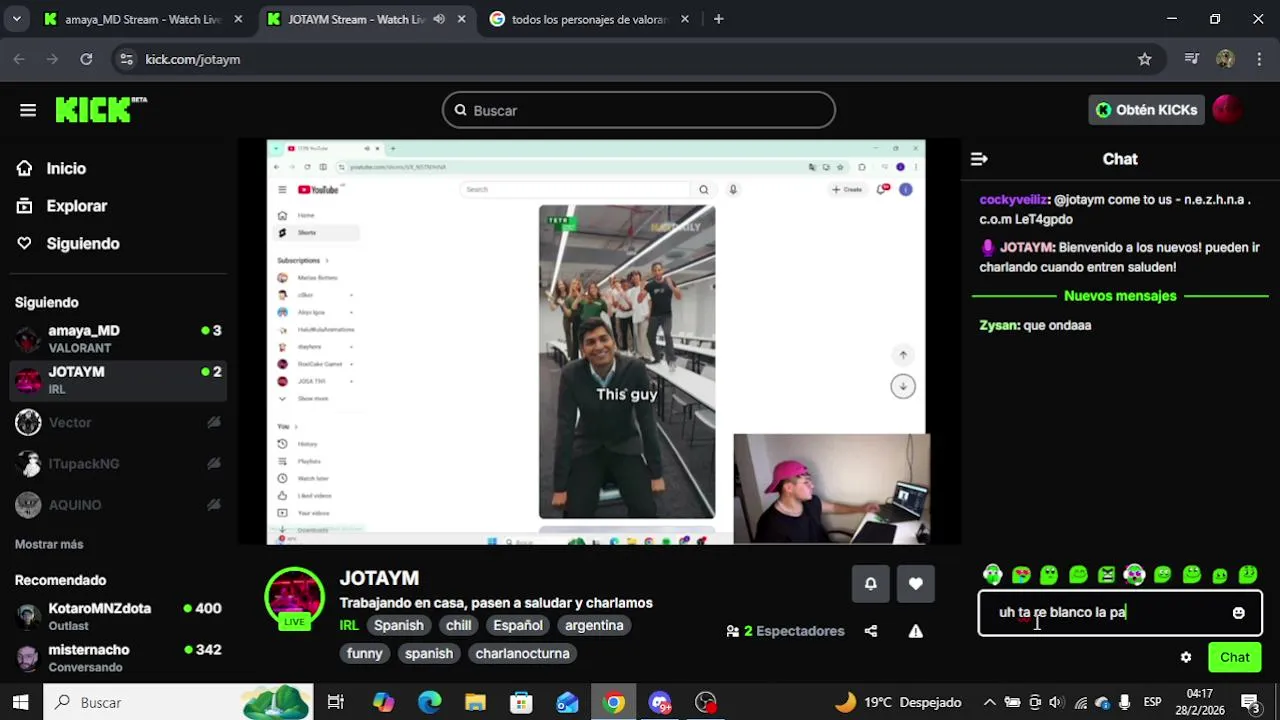Bookmark this page with star icon
The height and width of the screenshot is (720, 1280).
pos(1145,59)
